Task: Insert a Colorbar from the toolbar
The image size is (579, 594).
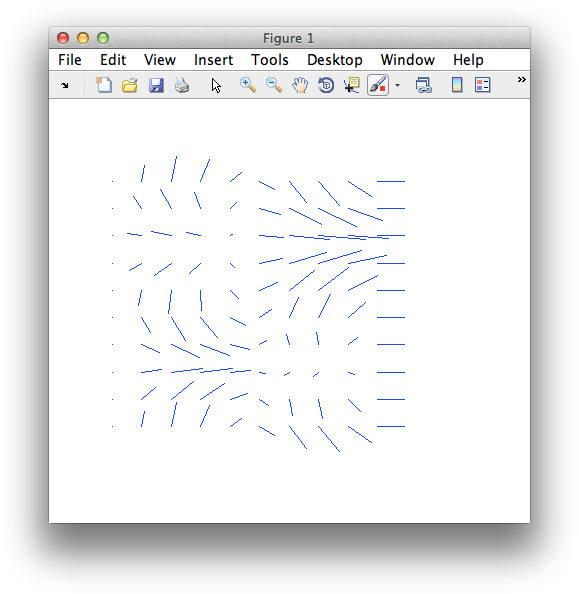Action: pos(457,85)
